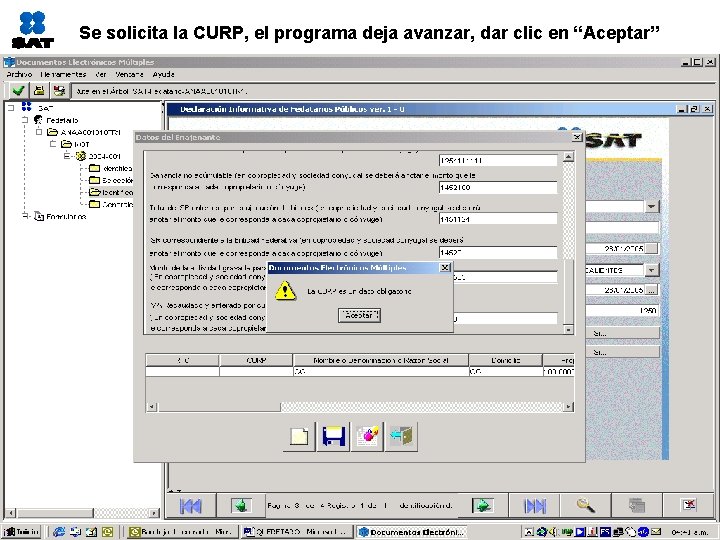Screen dimensions: 720x540
Task: Open the Archivo menu
Action: (x=19, y=74)
